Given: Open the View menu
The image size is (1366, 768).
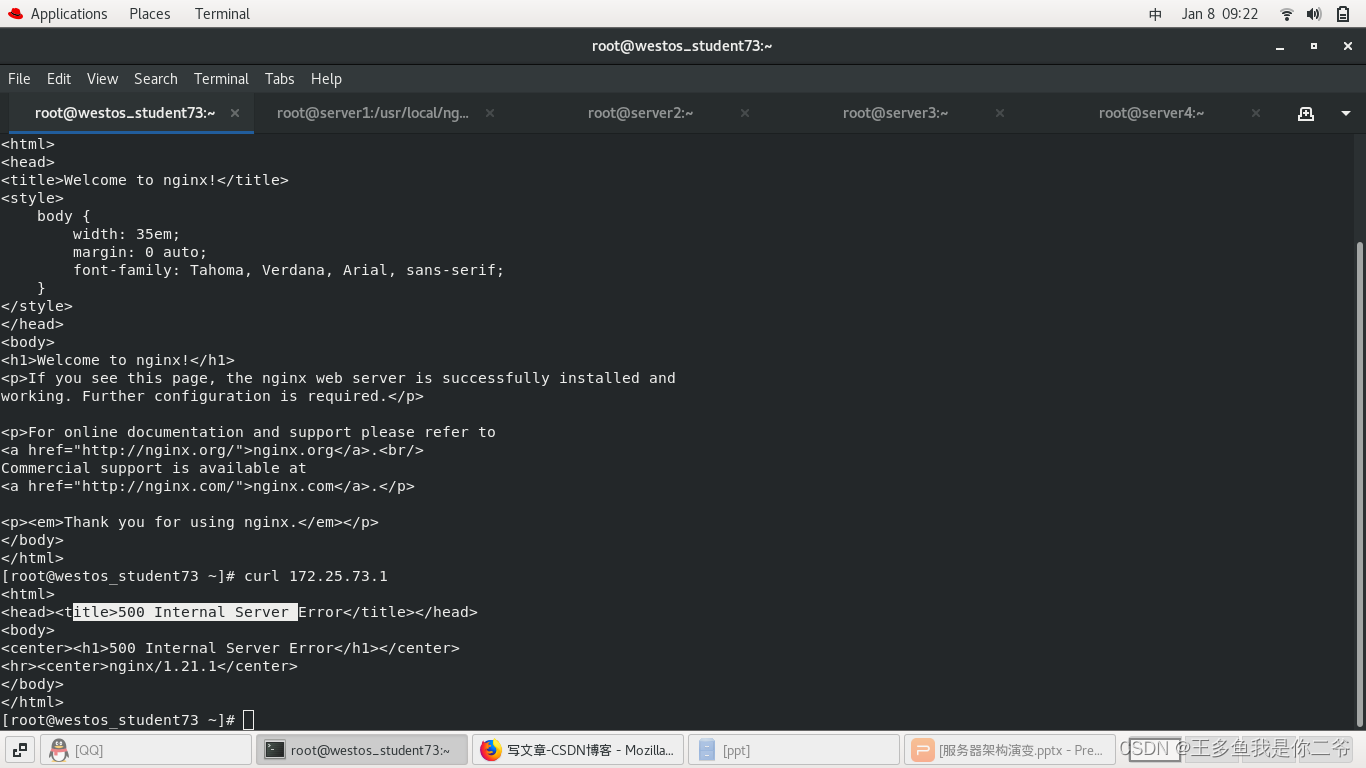Looking at the screenshot, I should click(102, 79).
